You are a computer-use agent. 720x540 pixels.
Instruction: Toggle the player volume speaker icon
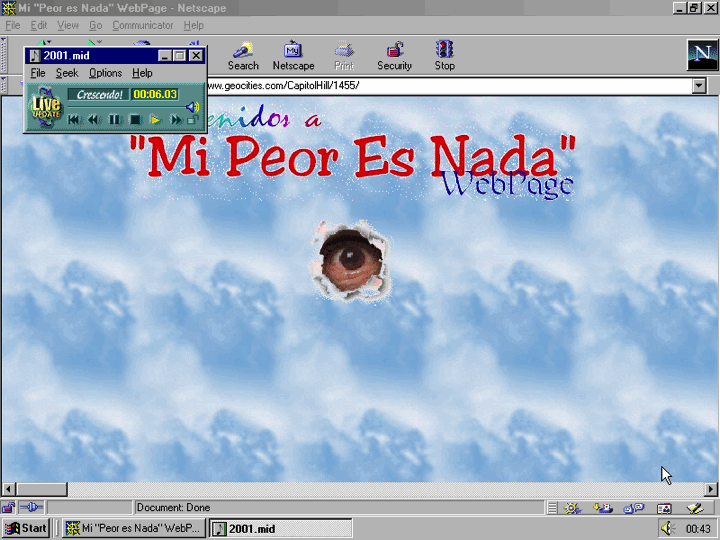192,107
